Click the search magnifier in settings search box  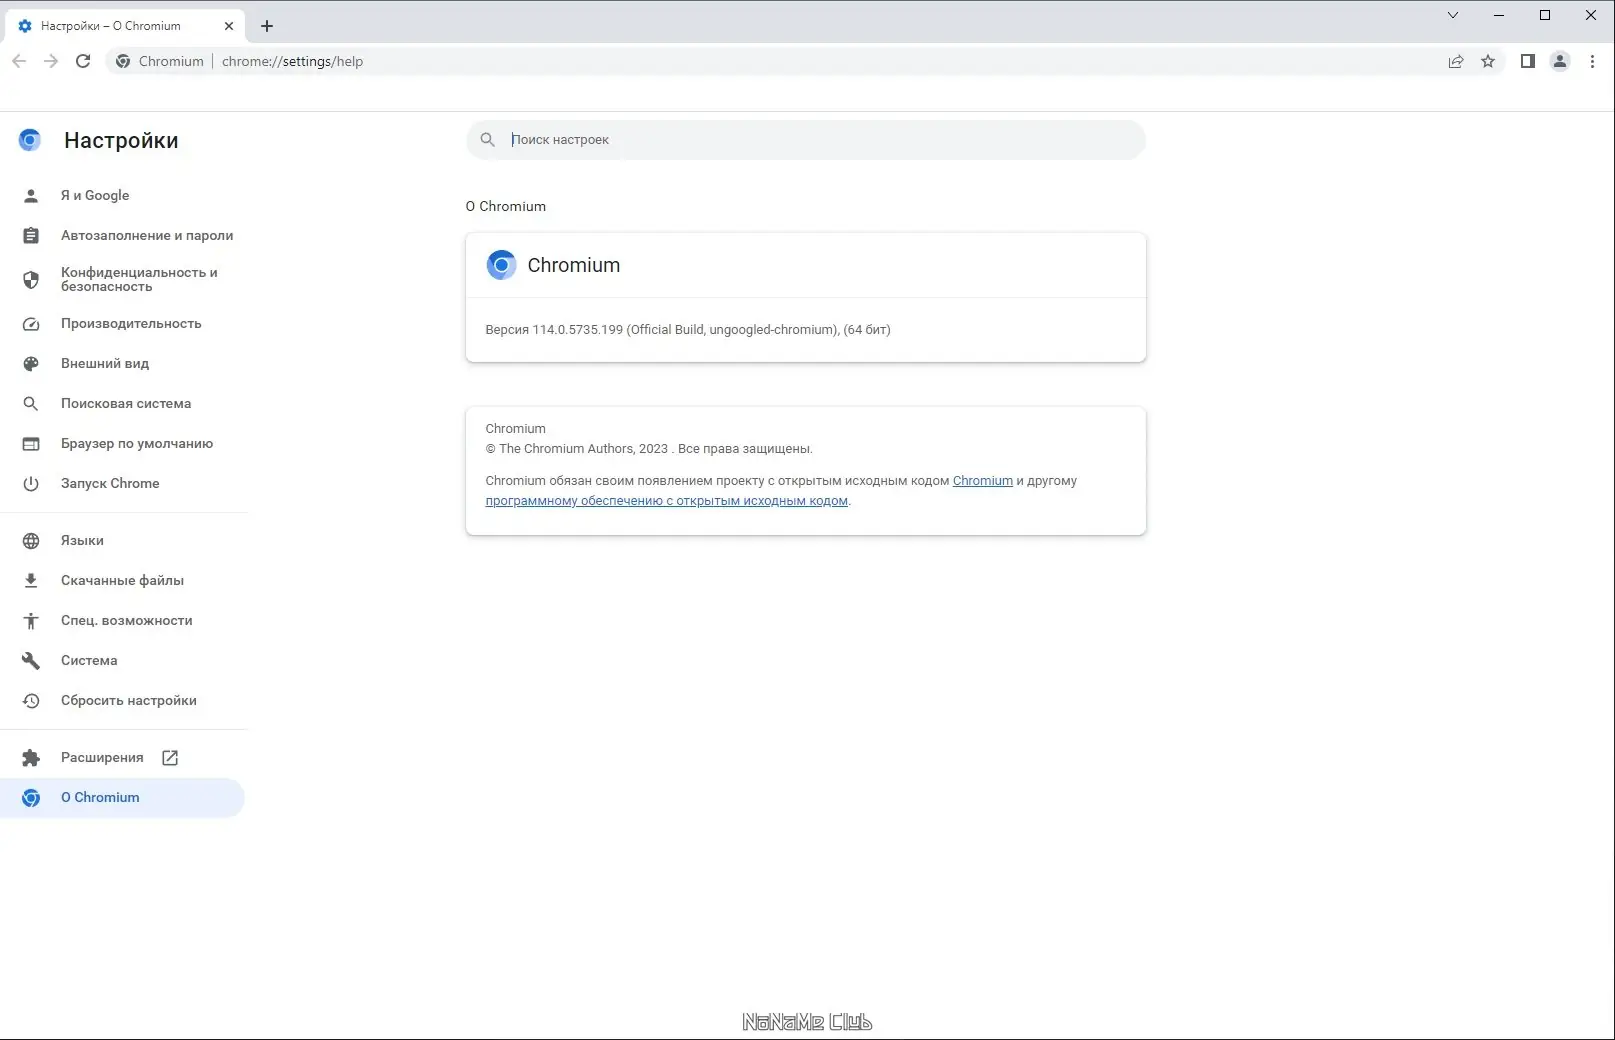click(487, 140)
